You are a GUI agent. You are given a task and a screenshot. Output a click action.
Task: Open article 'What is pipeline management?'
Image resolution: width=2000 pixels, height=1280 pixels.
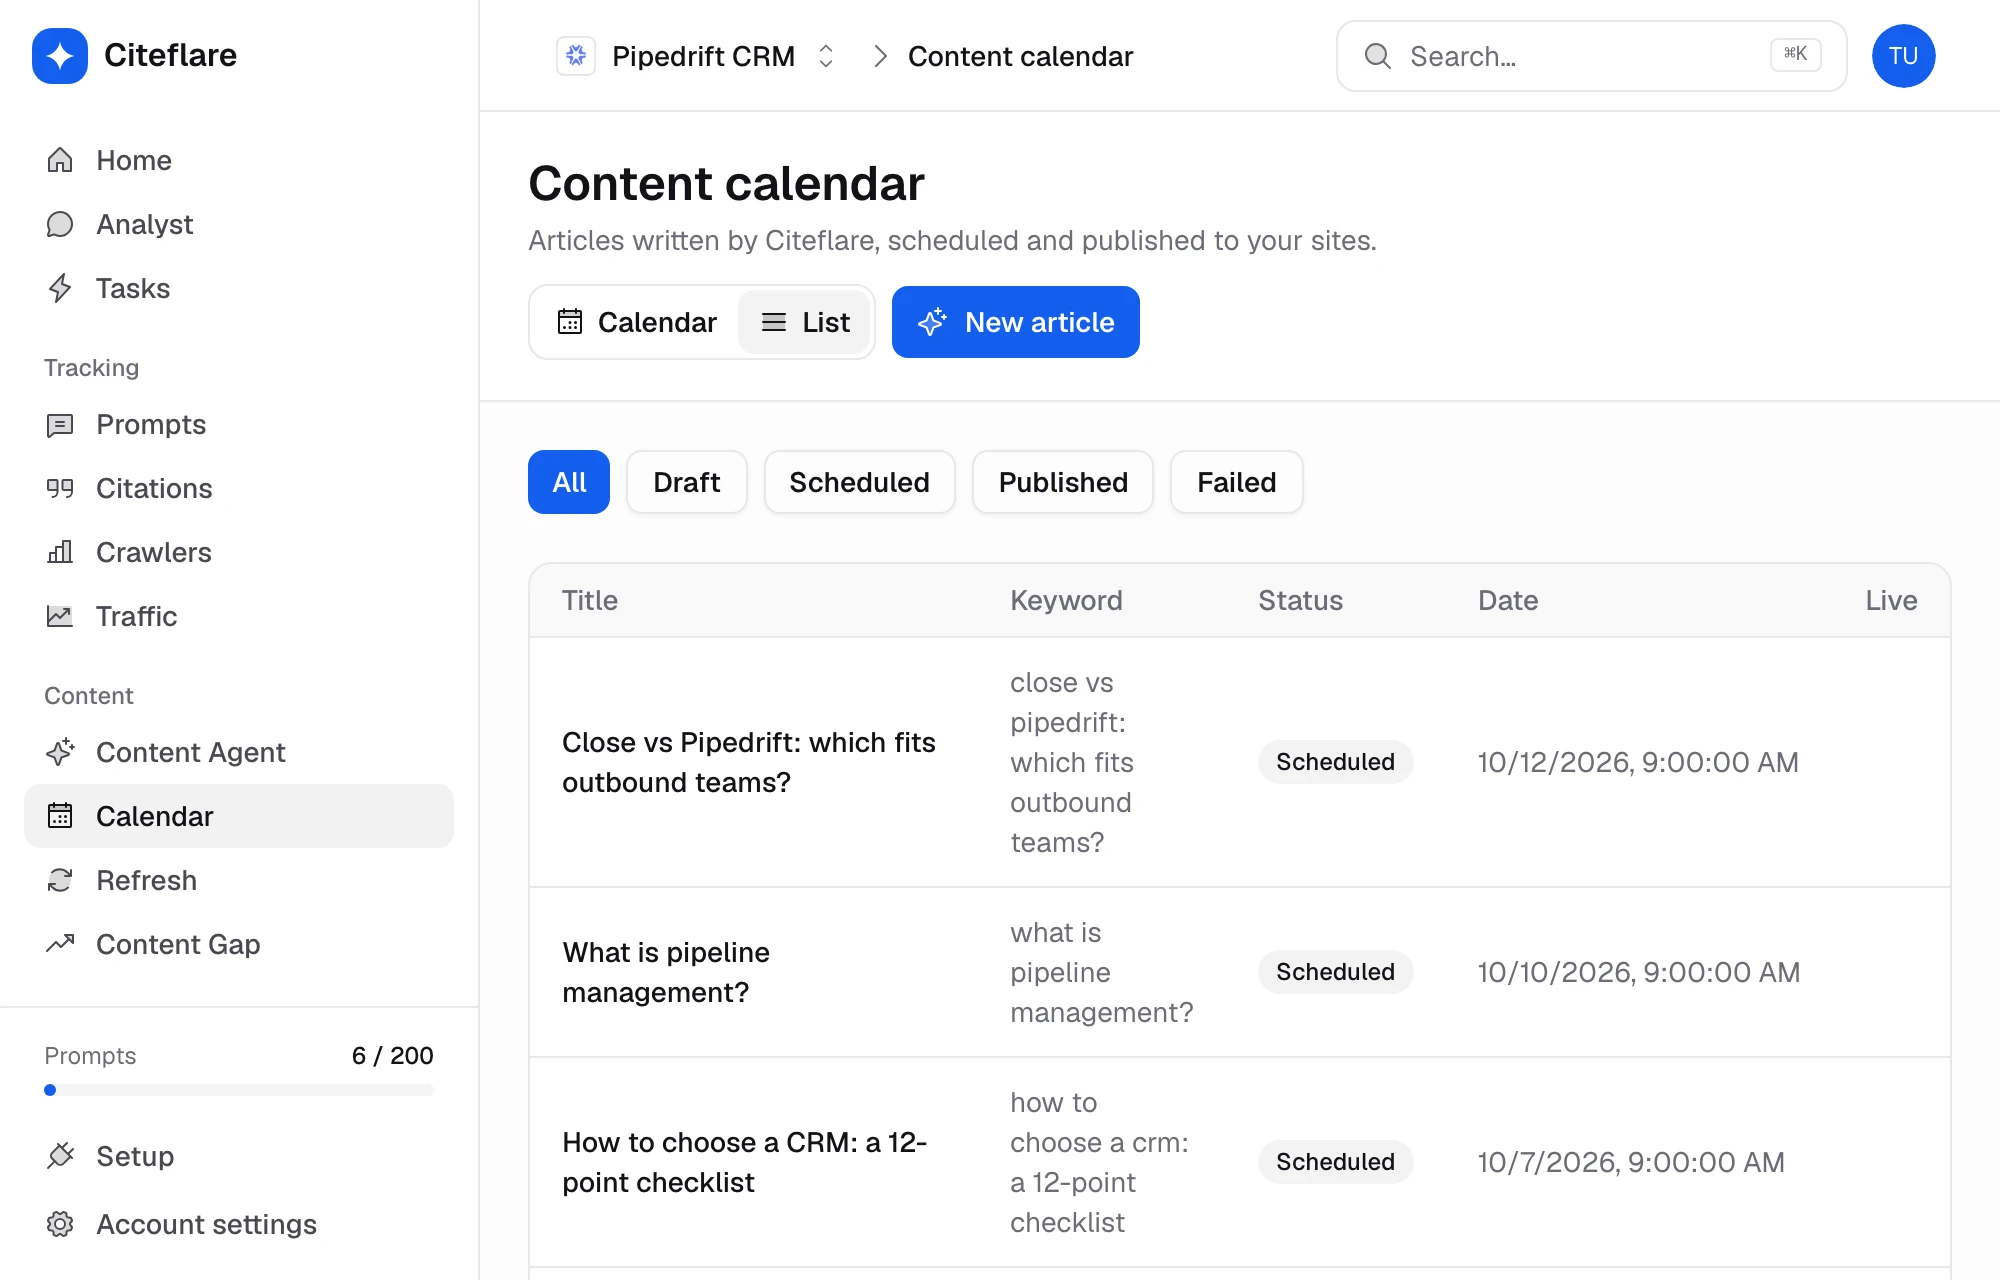tap(666, 972)
